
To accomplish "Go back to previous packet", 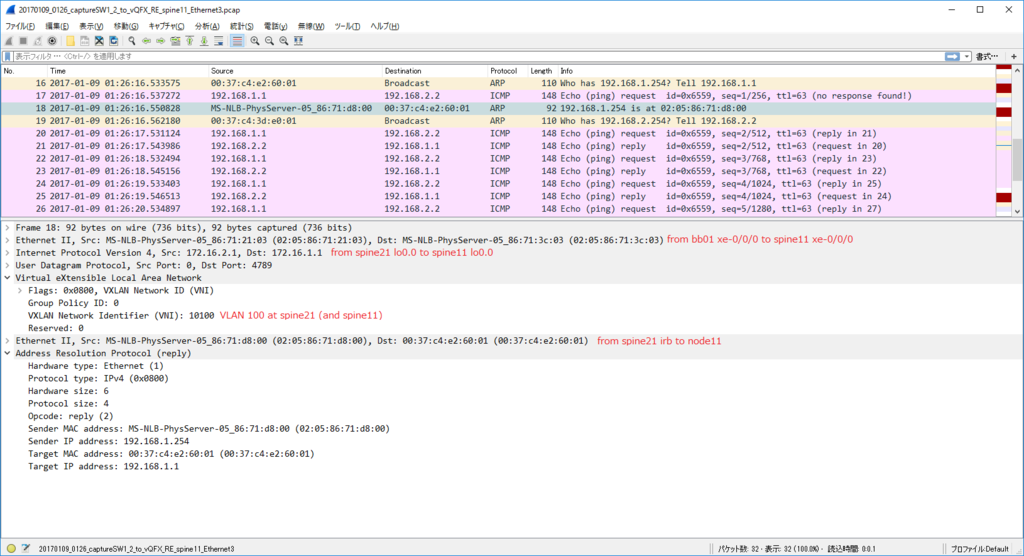I will coord(146,41).
